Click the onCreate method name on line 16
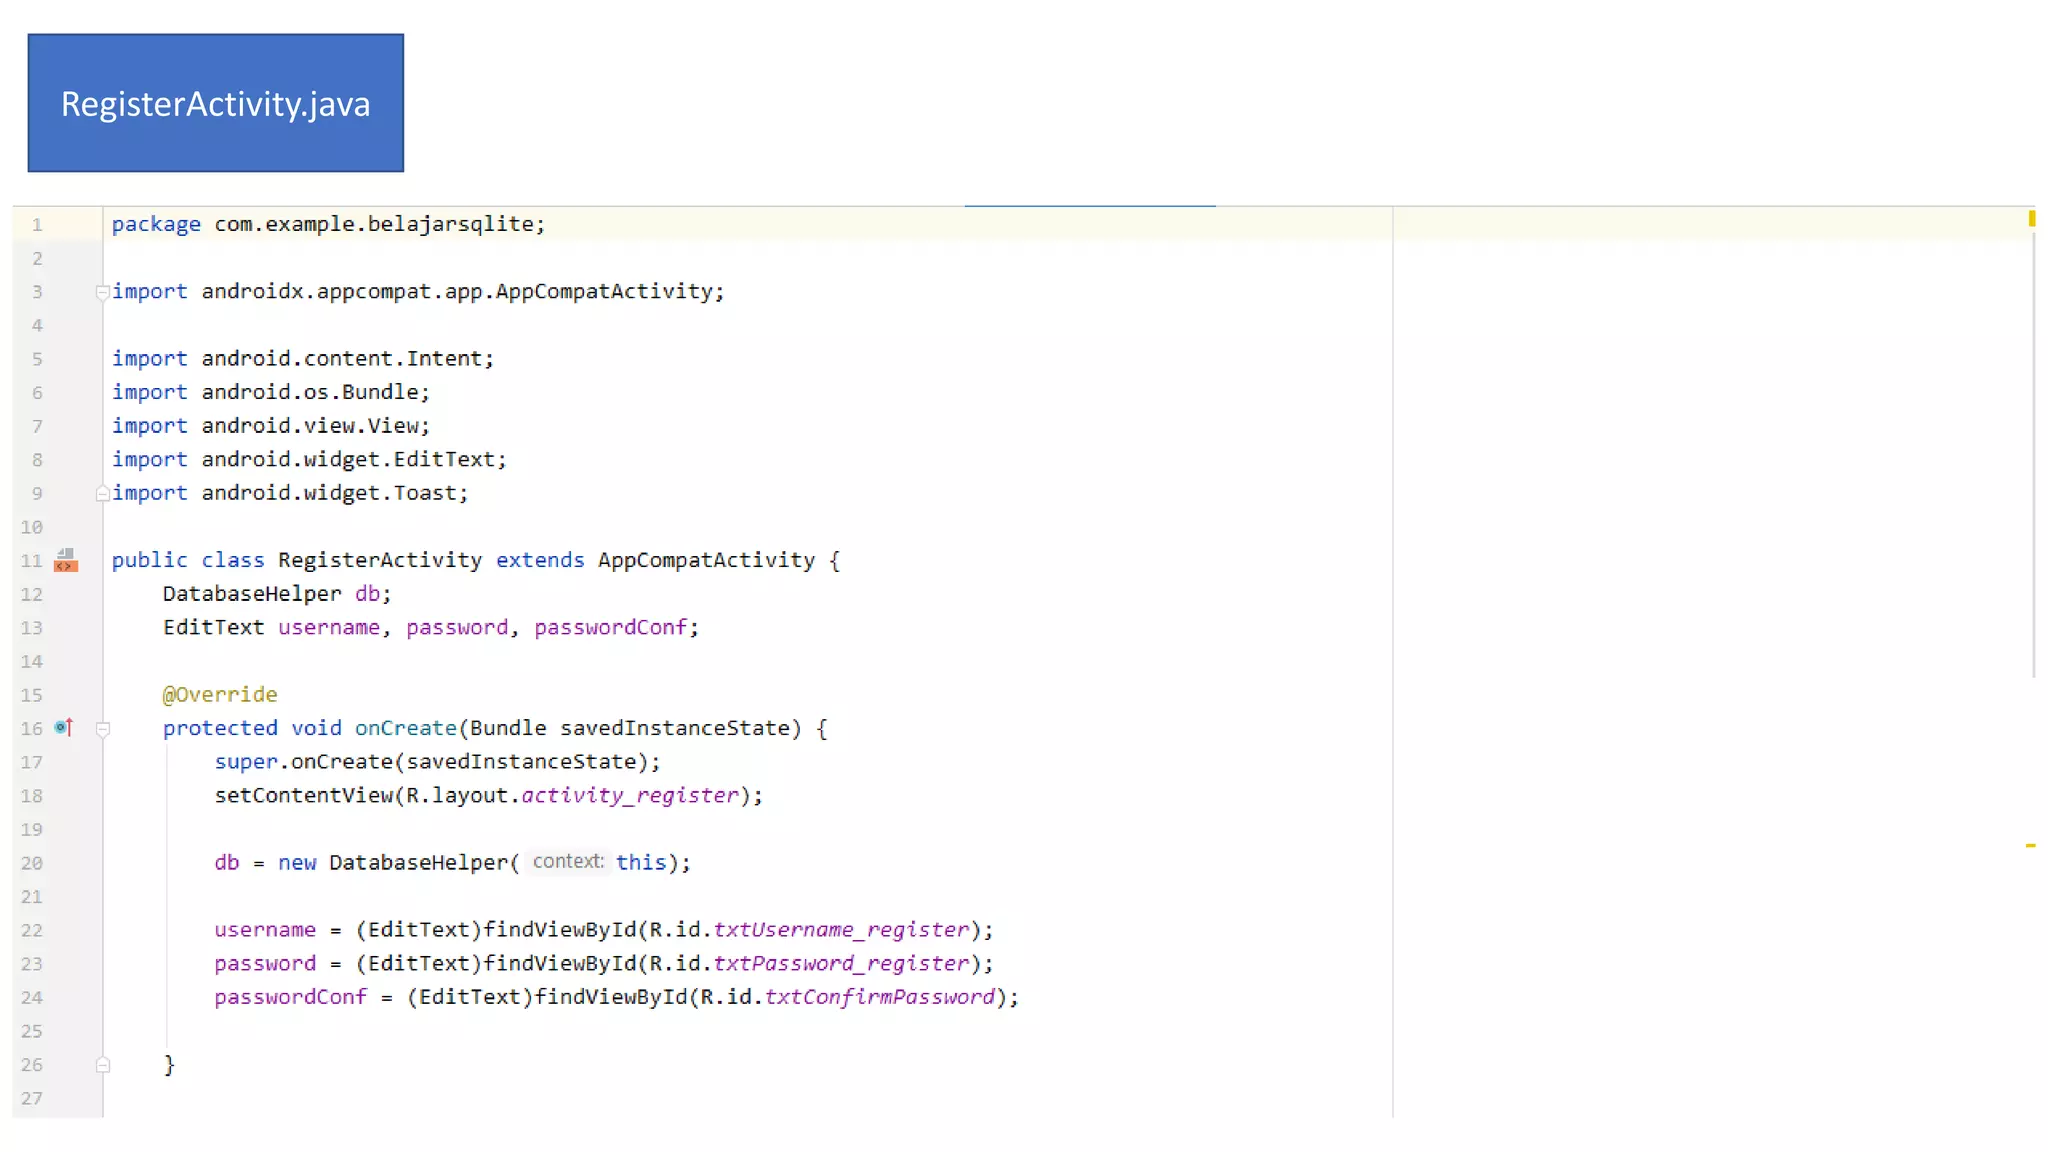The height and width of the screenshot is (1152, 2048). pos(405,728)
